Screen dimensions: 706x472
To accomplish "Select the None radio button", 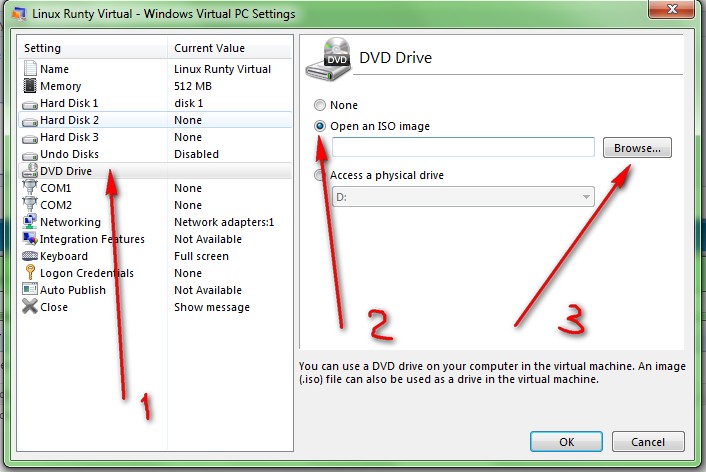I will tap(320, 105).
